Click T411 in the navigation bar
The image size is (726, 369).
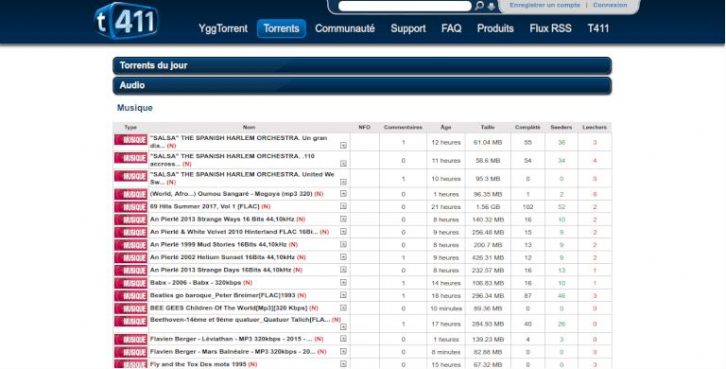tap(598, 29)
